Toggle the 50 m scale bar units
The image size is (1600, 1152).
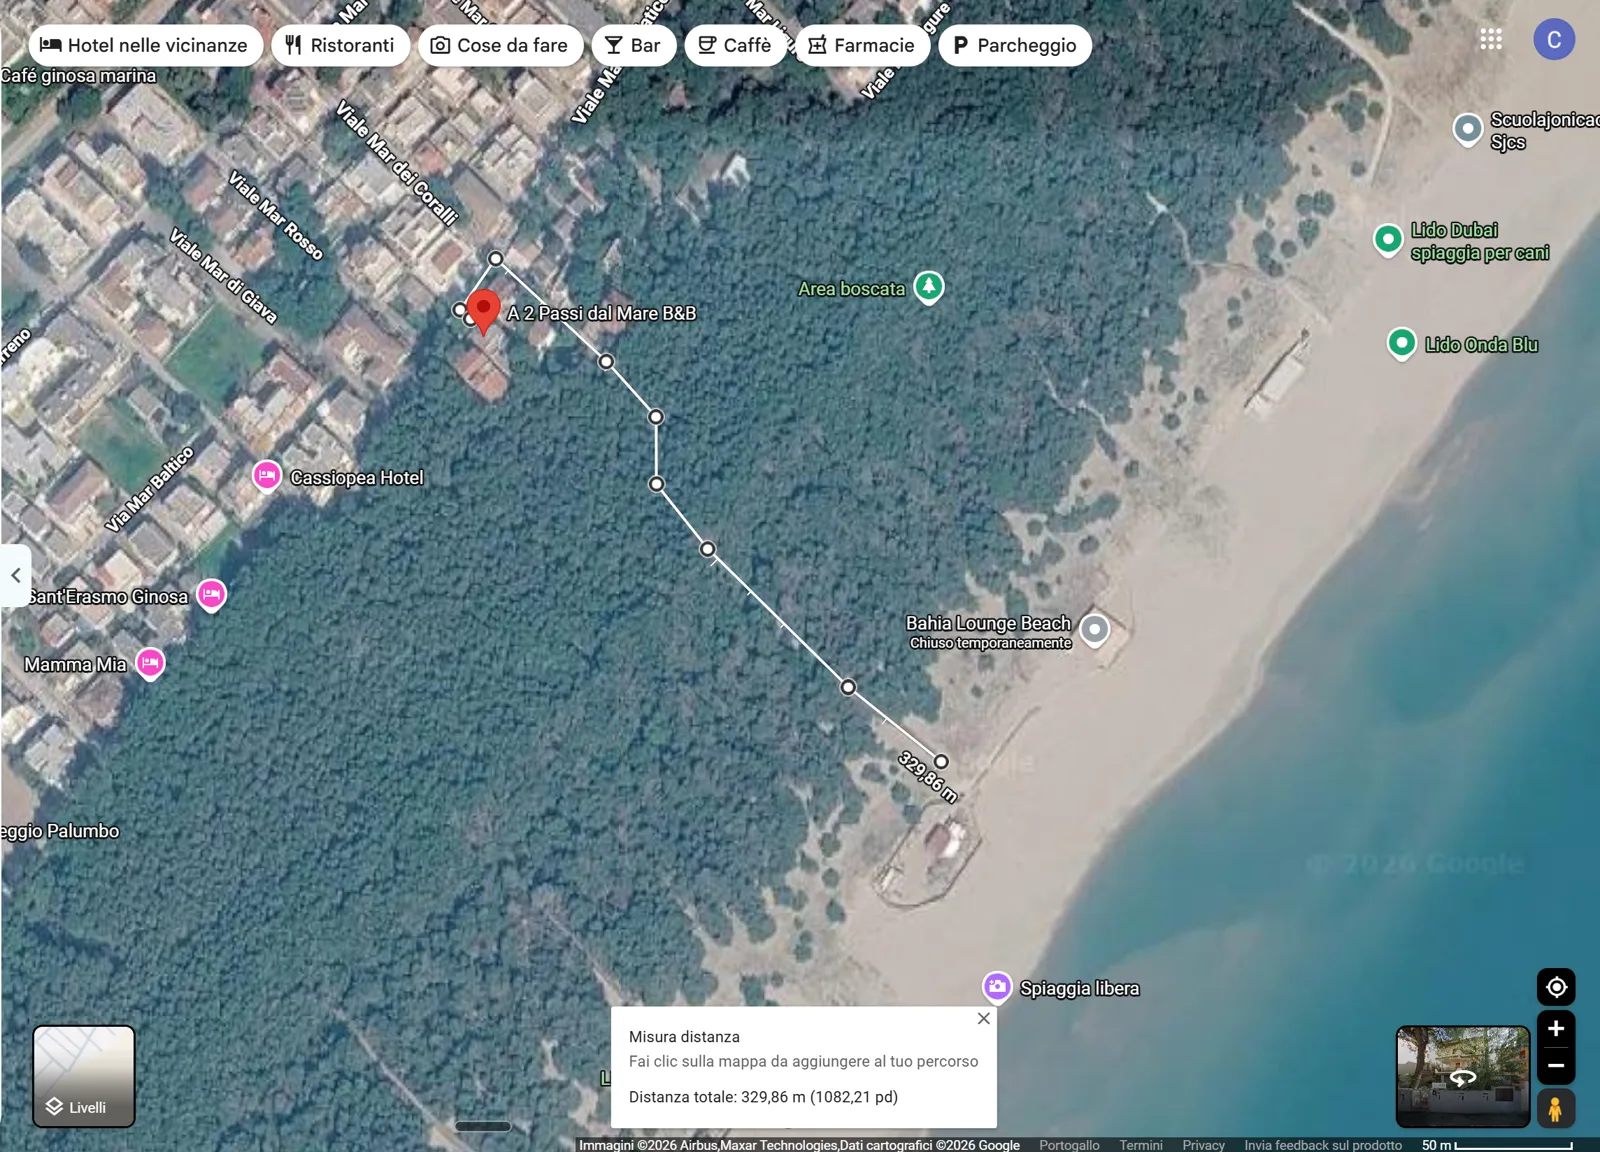[1497, 1145]
